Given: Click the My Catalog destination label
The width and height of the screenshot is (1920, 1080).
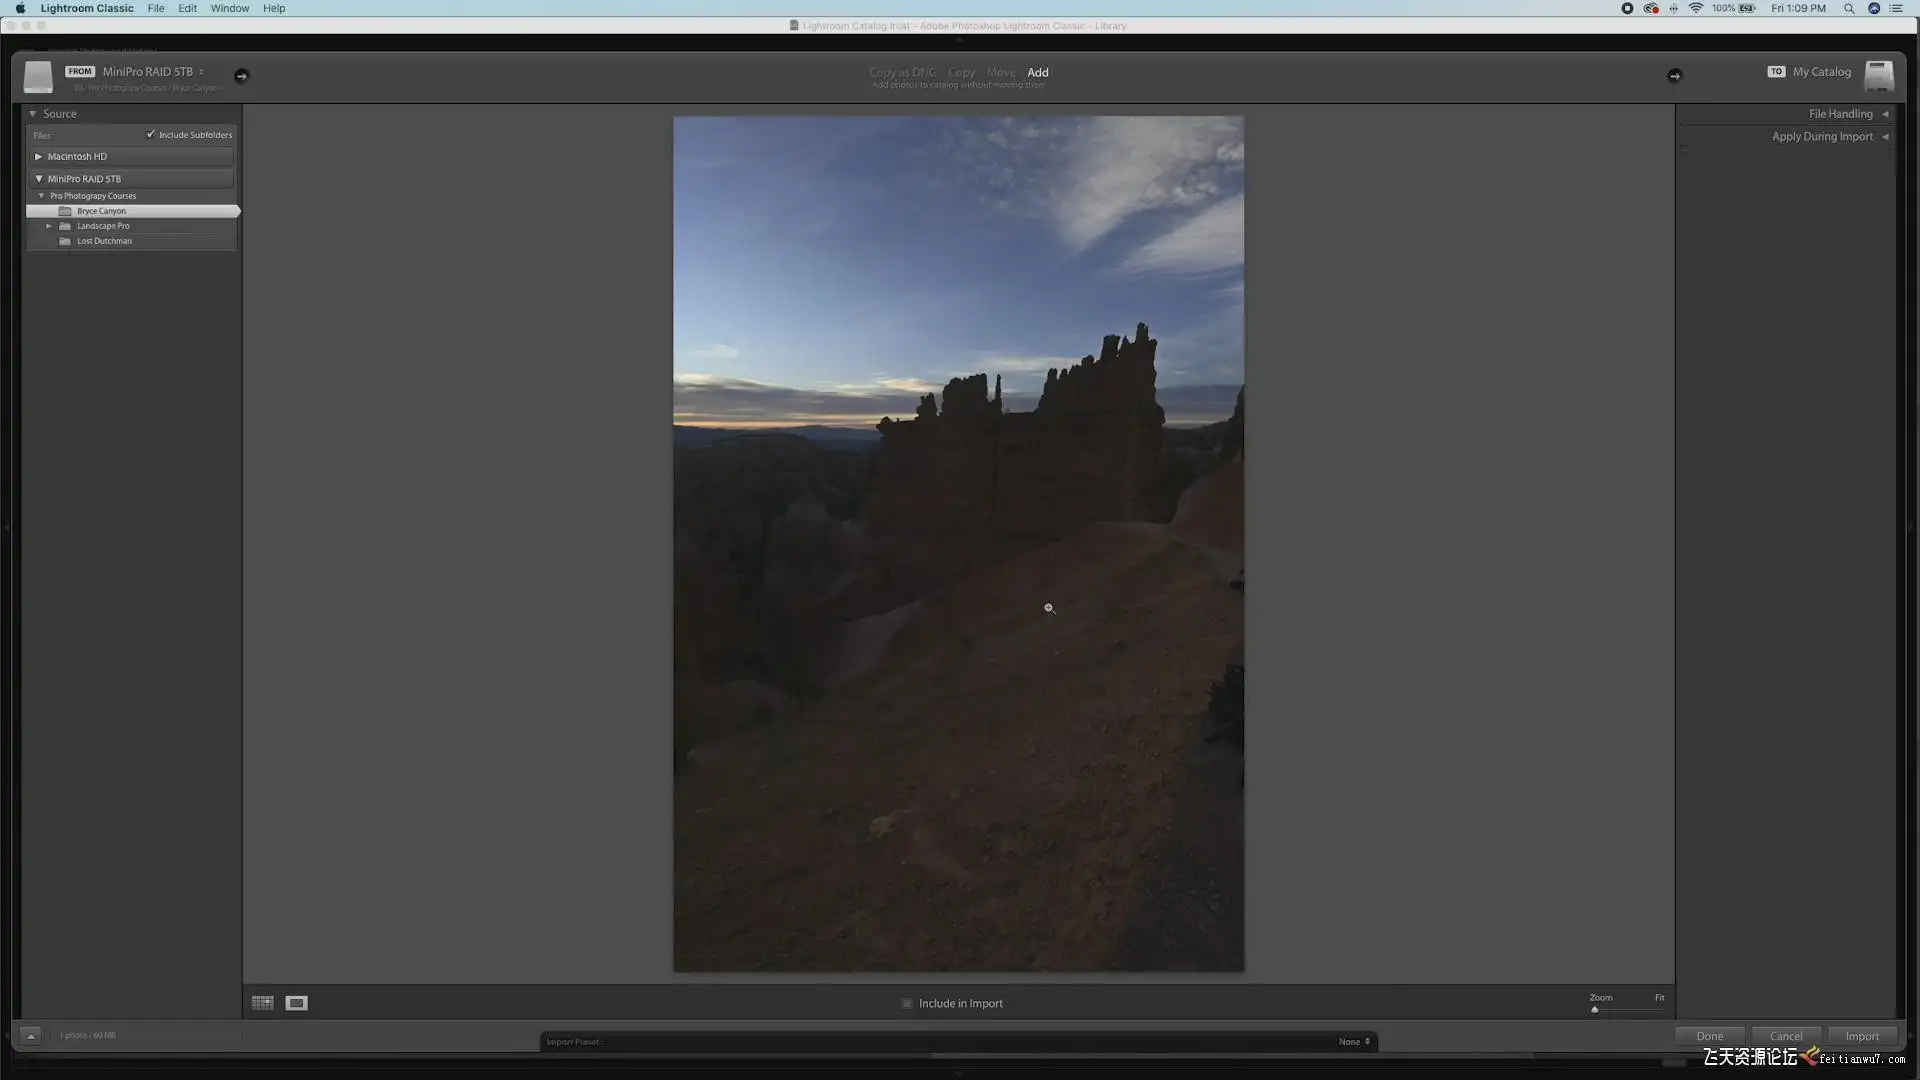Looking at the screenshot, I should [1822, 72].
